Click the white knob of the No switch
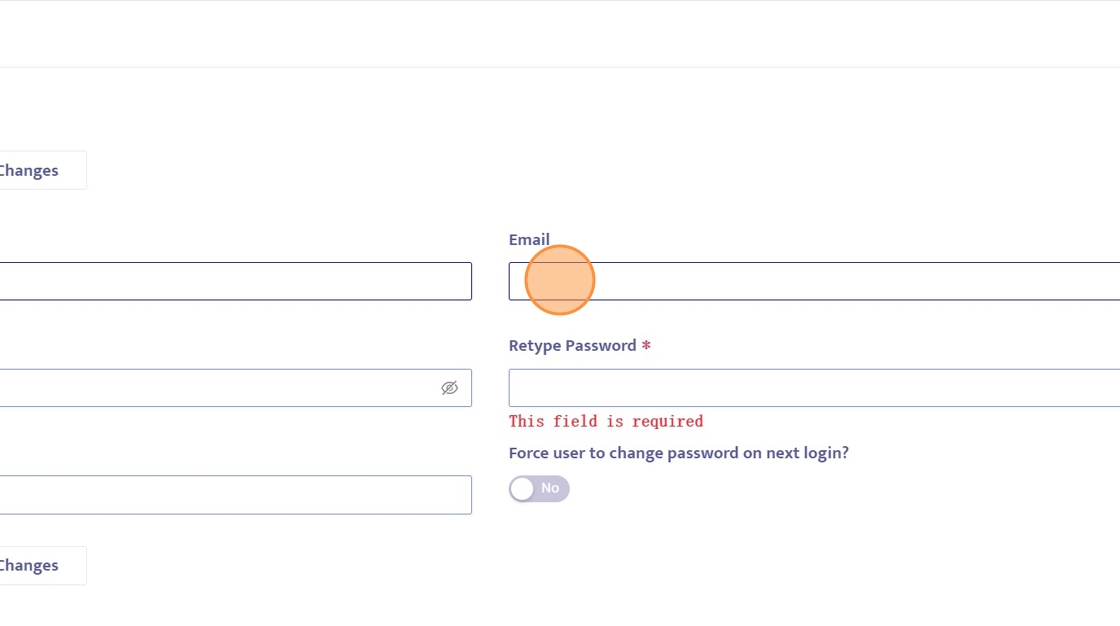 coord(522,489)
